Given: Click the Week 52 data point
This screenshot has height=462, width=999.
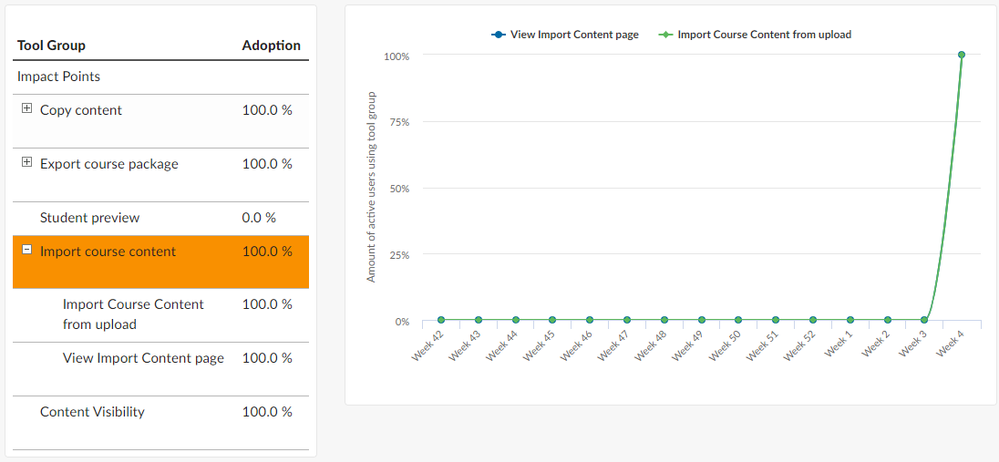Looking at the screenshot, I should [813, 320].
